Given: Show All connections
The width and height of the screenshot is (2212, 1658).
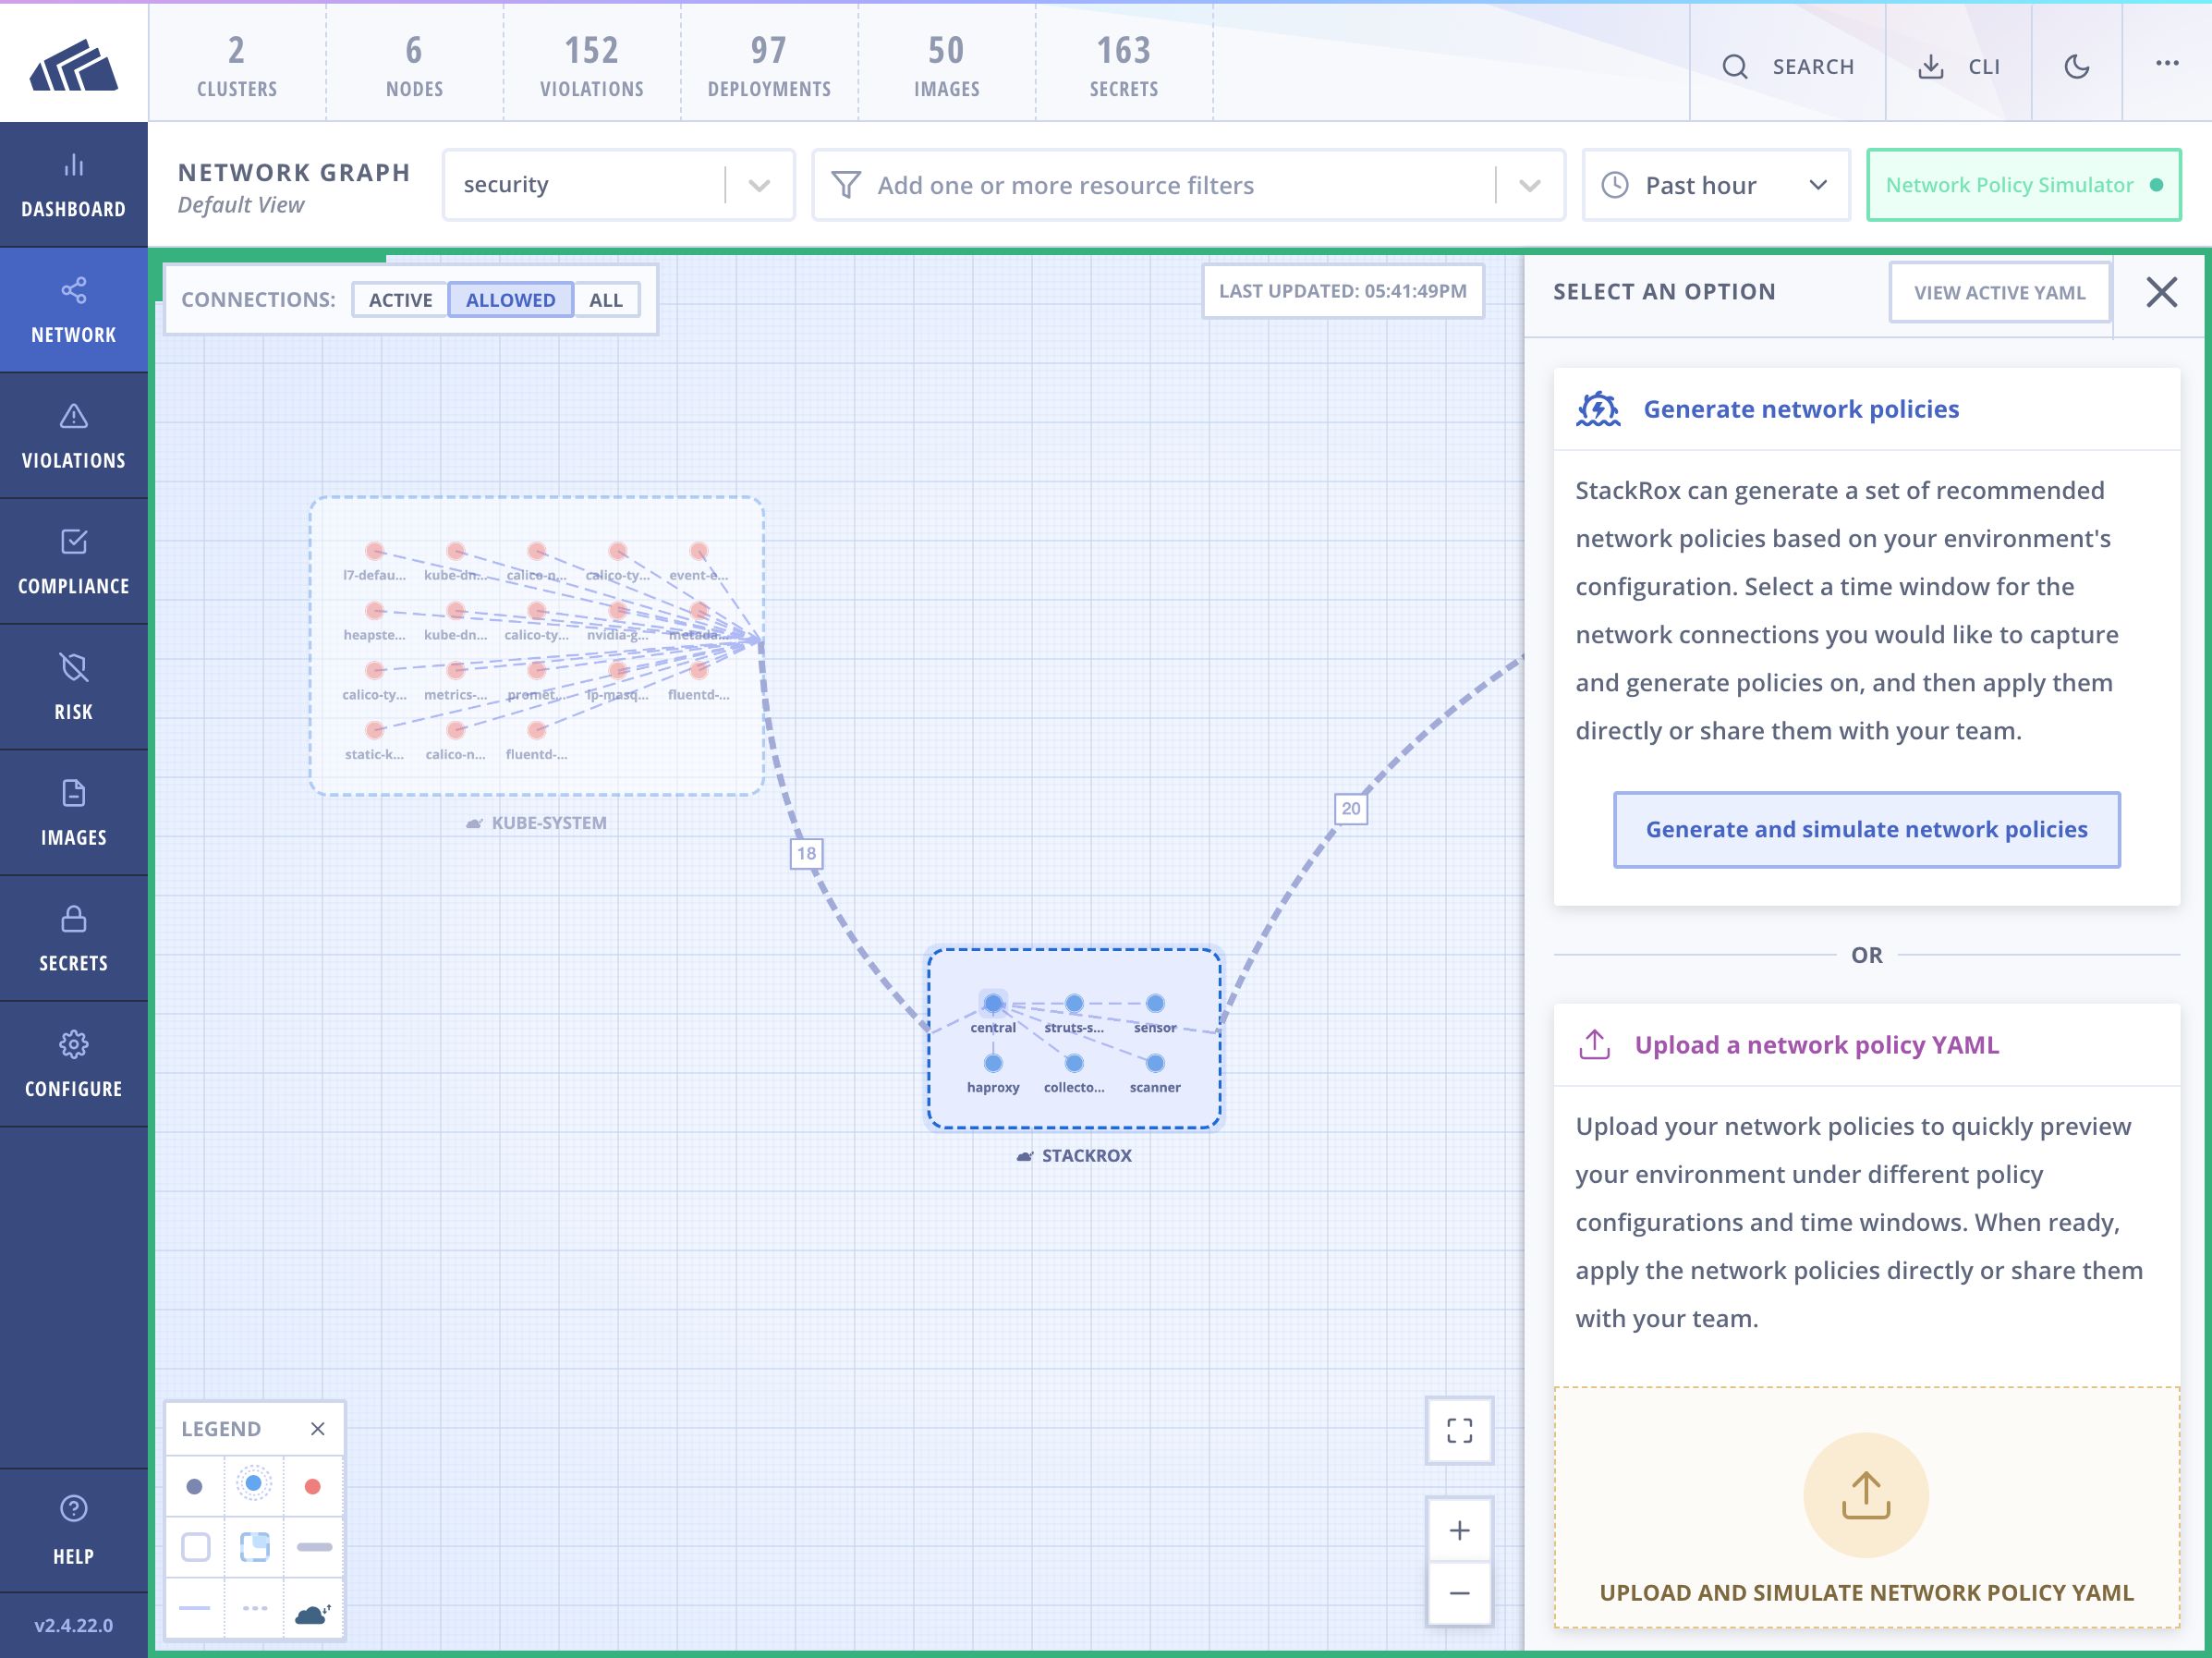Looking at the screenshot, I should tap(605, 300).
